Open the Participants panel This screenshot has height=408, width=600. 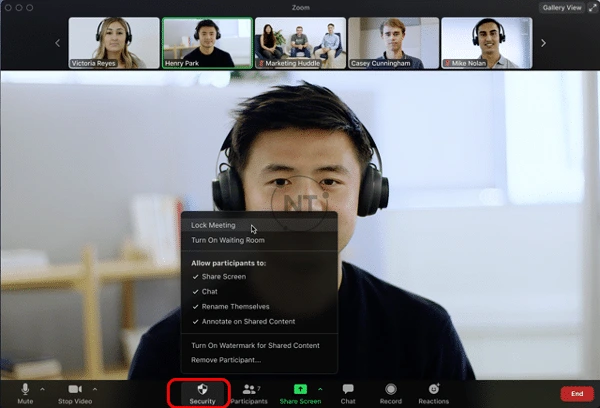click(x=249, y=394)
